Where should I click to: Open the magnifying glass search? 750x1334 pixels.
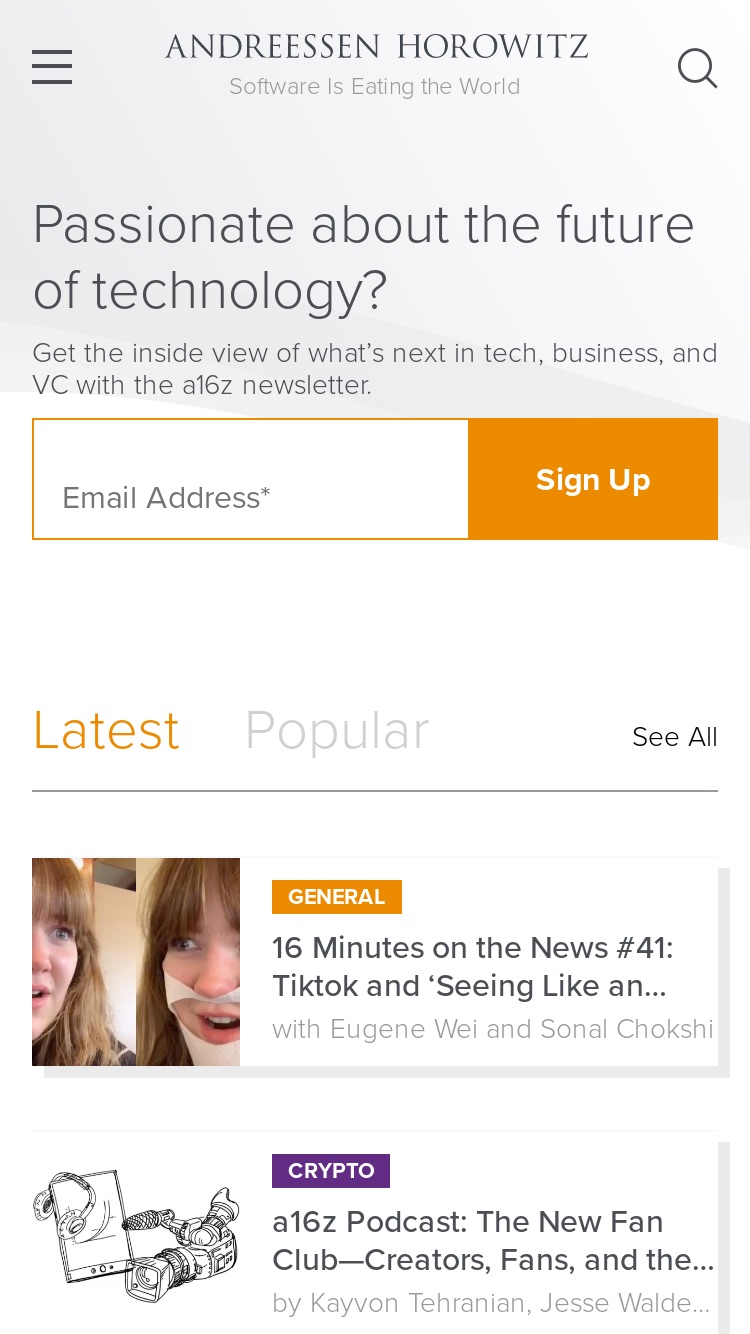(697, 69)
